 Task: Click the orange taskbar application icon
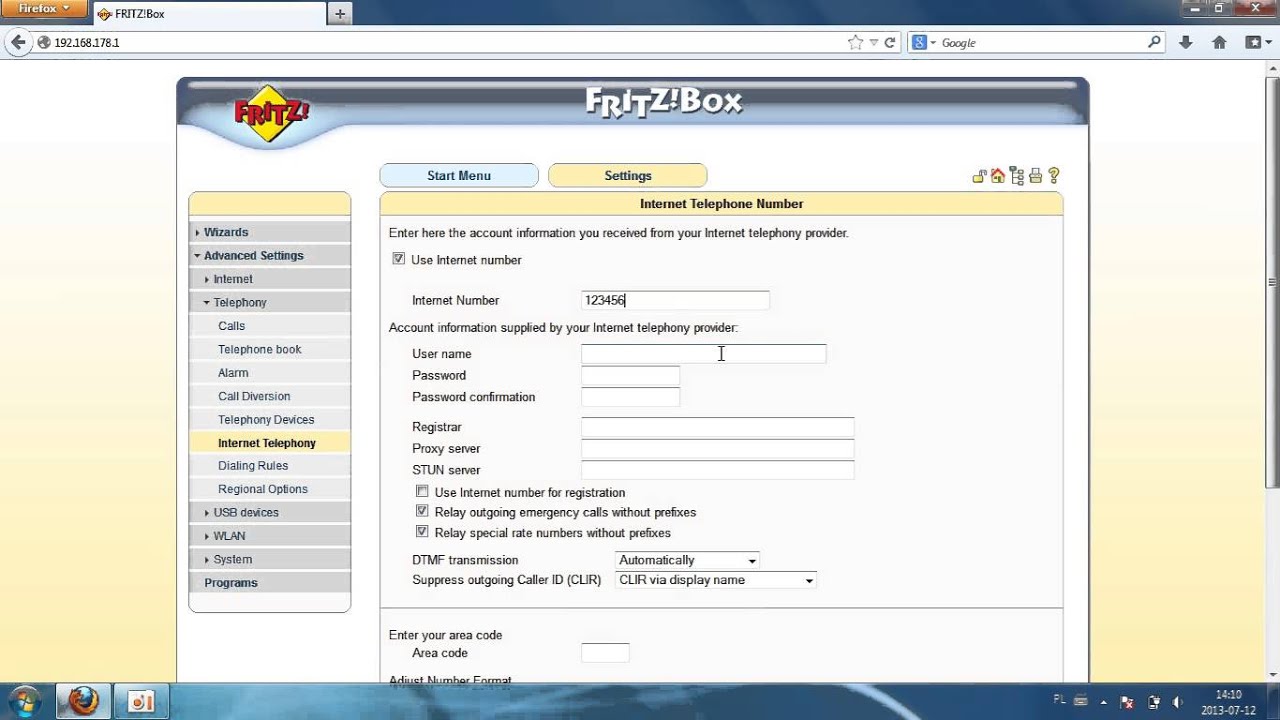[141, 701]
